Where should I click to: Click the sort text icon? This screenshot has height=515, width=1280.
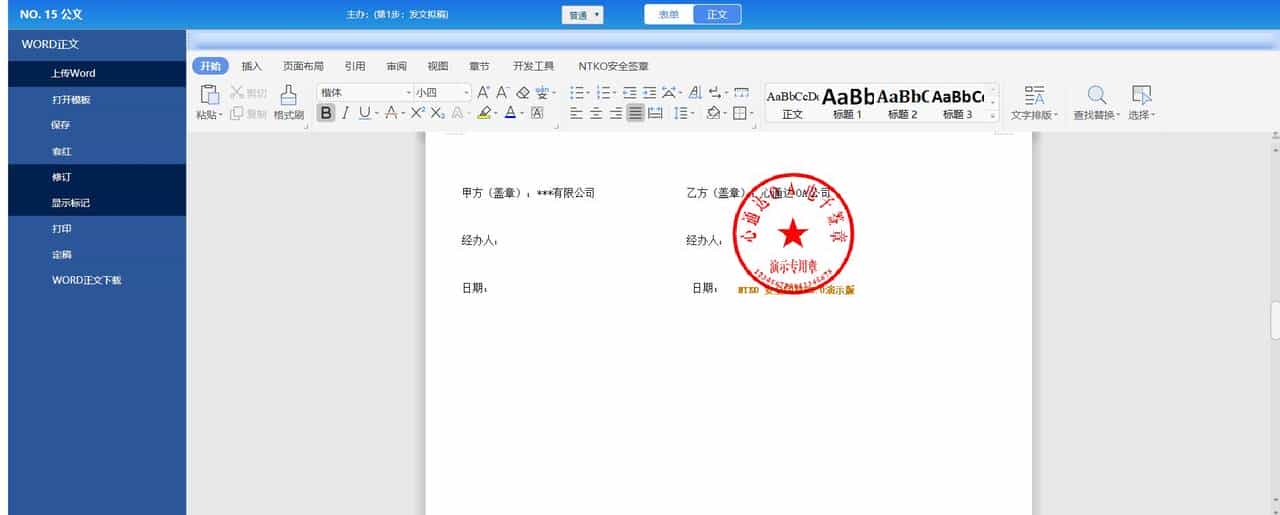click(695, 93)
